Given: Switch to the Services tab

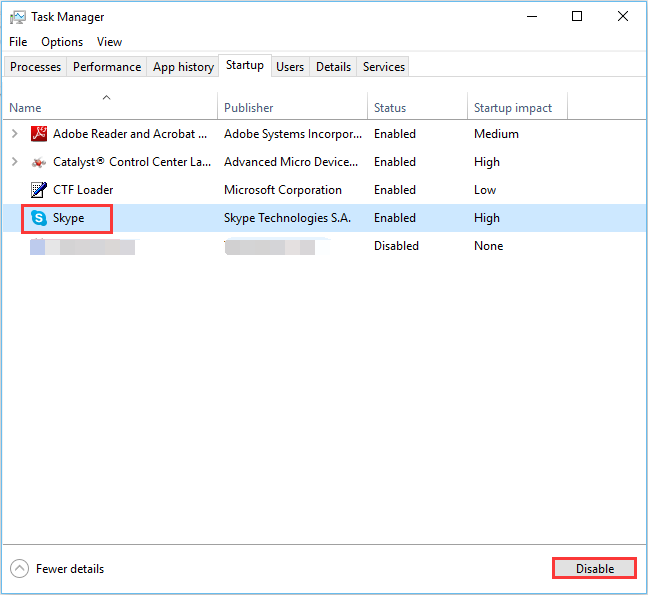Looking at the screenshot, I should coord(384,67).
